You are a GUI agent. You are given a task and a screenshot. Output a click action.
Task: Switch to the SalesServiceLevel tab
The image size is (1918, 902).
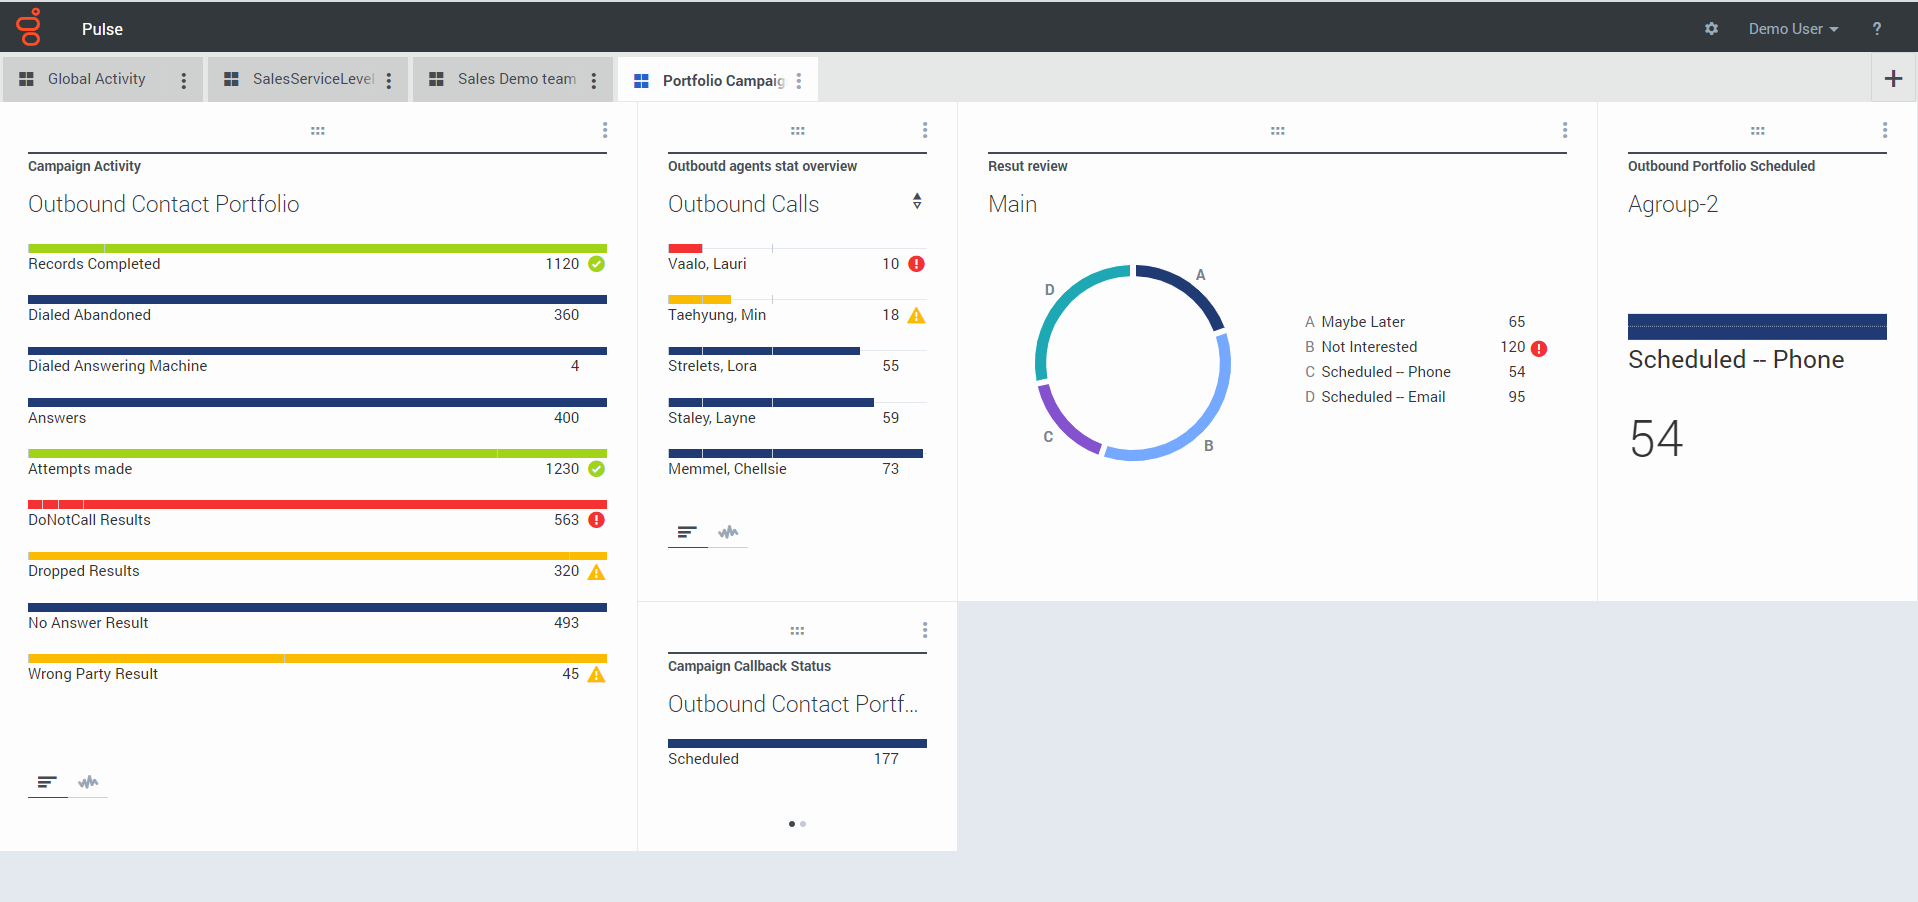[x=312, y=79]
